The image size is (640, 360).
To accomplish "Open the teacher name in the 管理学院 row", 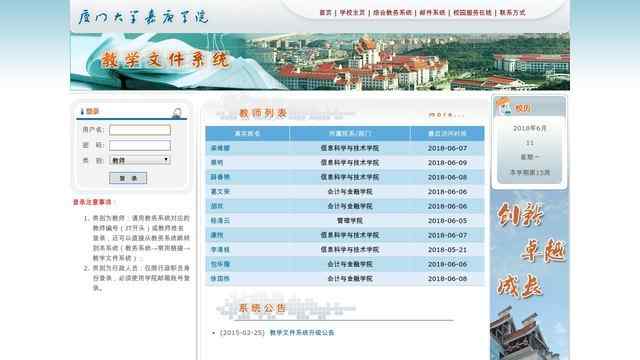I will coord(220,220).
